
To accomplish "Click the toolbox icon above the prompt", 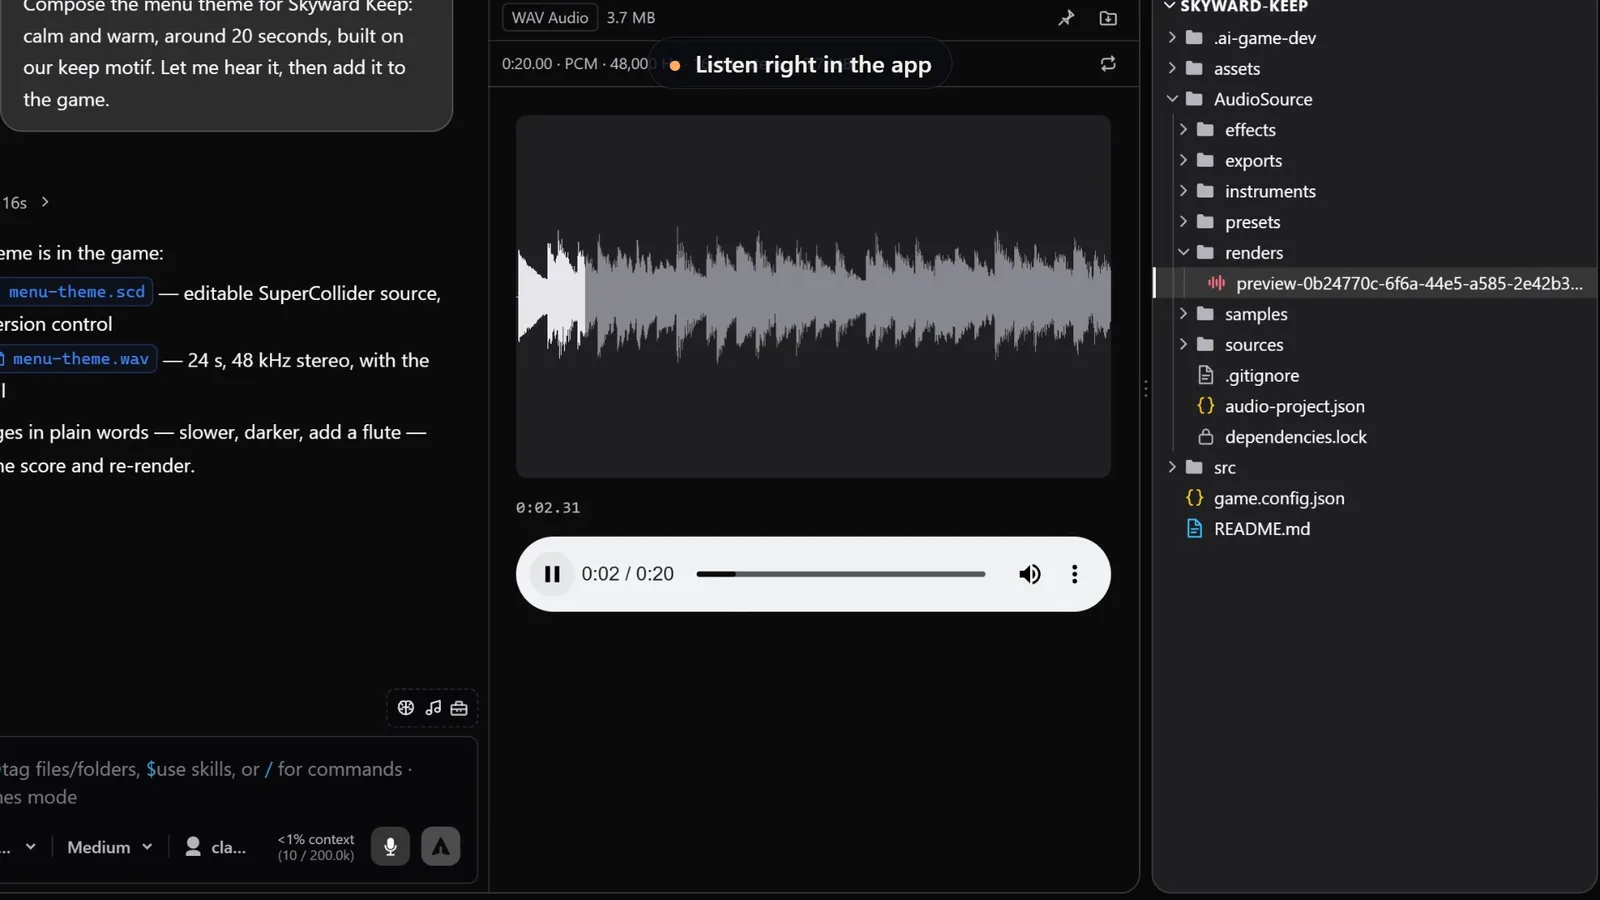I will tap(459, 708).
